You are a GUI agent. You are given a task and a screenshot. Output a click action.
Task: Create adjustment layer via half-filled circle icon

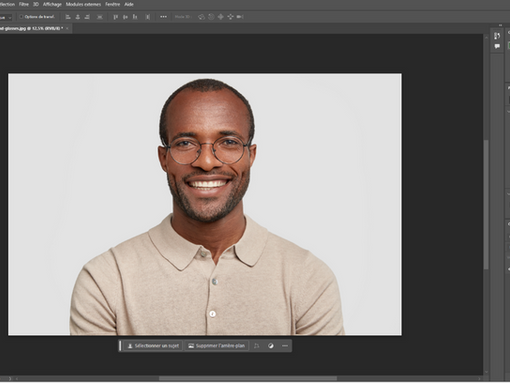coord(271,346)
